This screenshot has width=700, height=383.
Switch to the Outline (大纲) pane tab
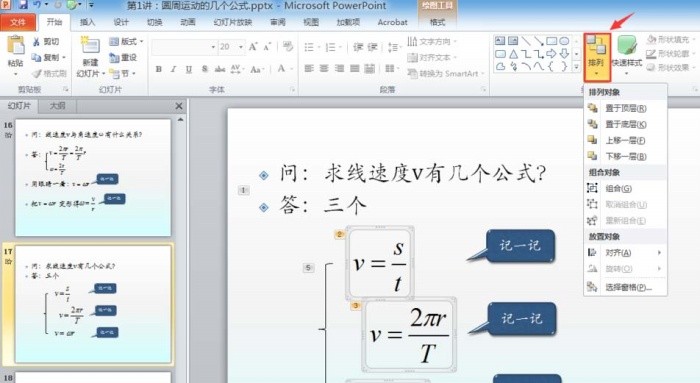point(58,106)
